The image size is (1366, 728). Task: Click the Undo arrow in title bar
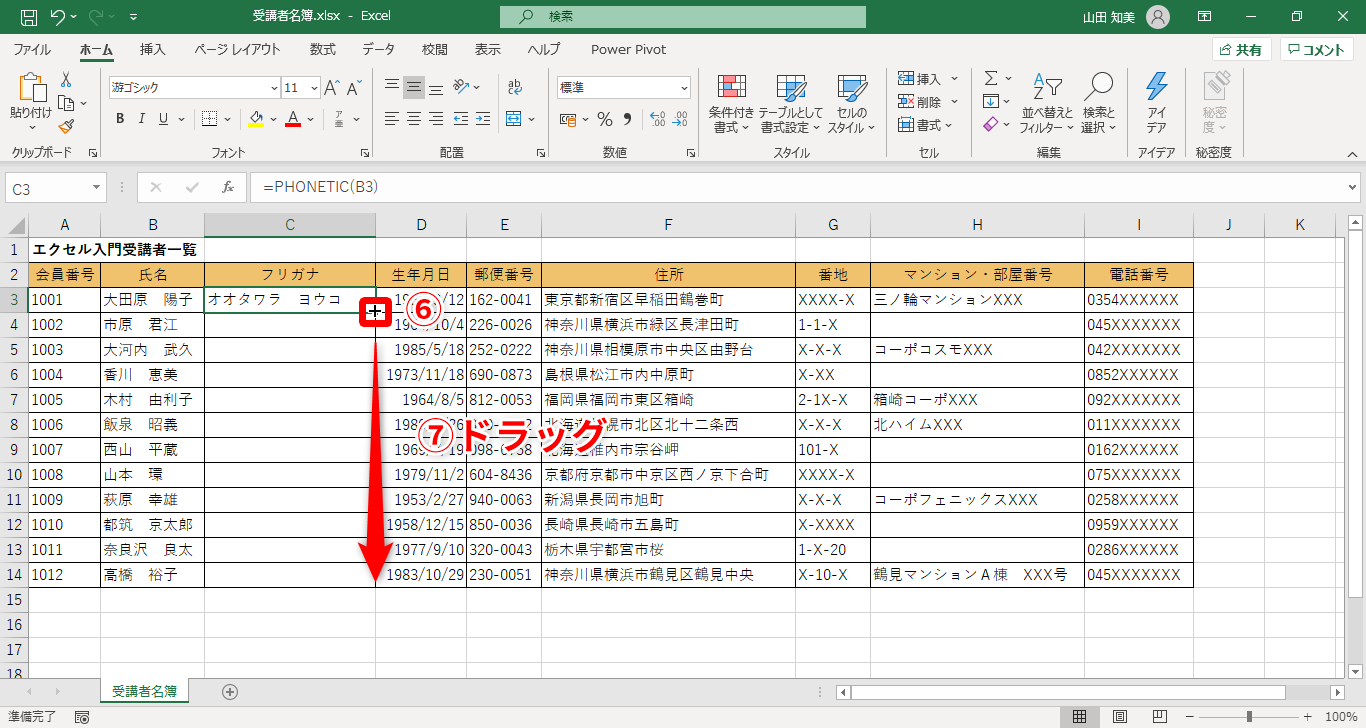coord(57,16)
